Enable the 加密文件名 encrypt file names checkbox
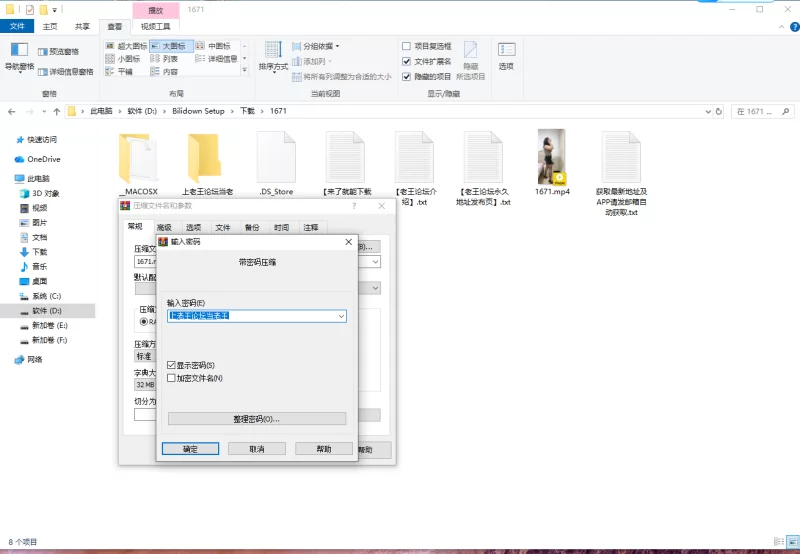 [172, 378]
